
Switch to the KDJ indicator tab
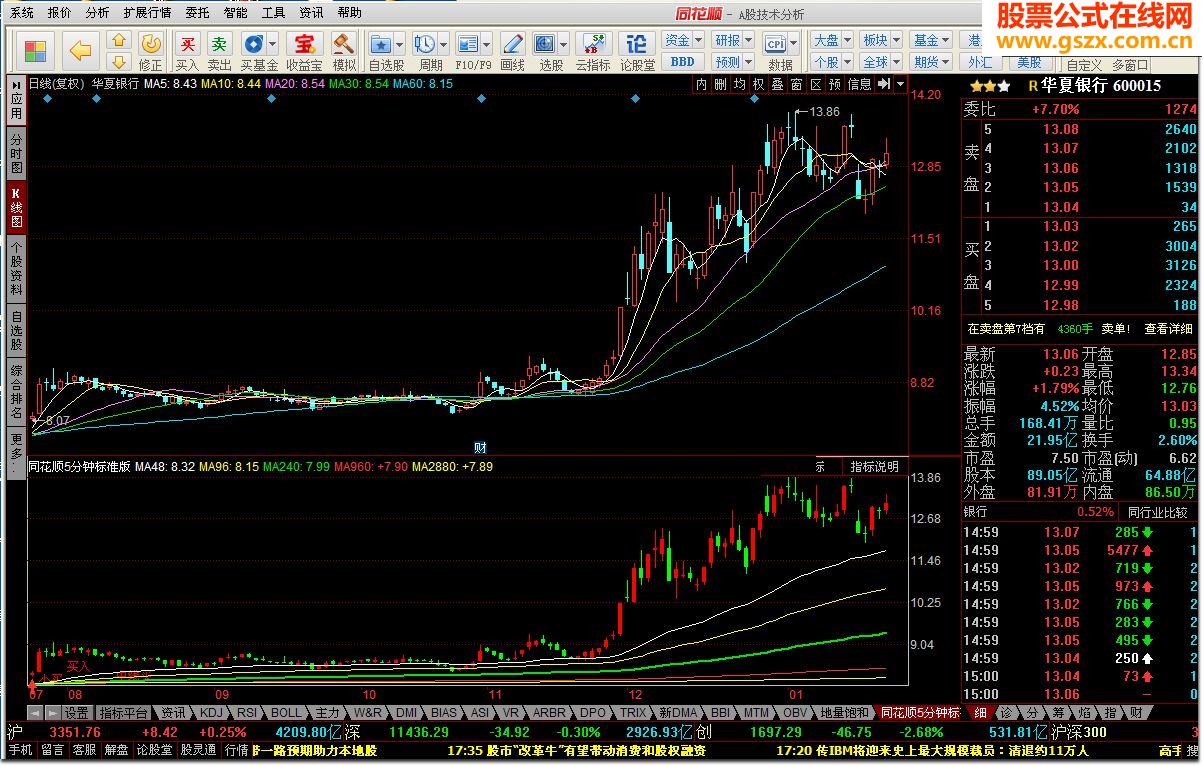(x=211, y=713)
